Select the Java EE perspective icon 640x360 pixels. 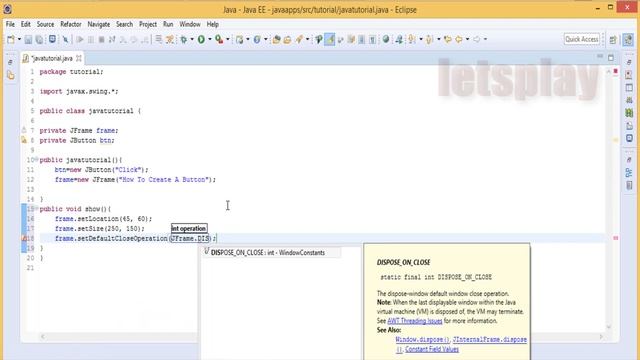(x=628, y=40)
